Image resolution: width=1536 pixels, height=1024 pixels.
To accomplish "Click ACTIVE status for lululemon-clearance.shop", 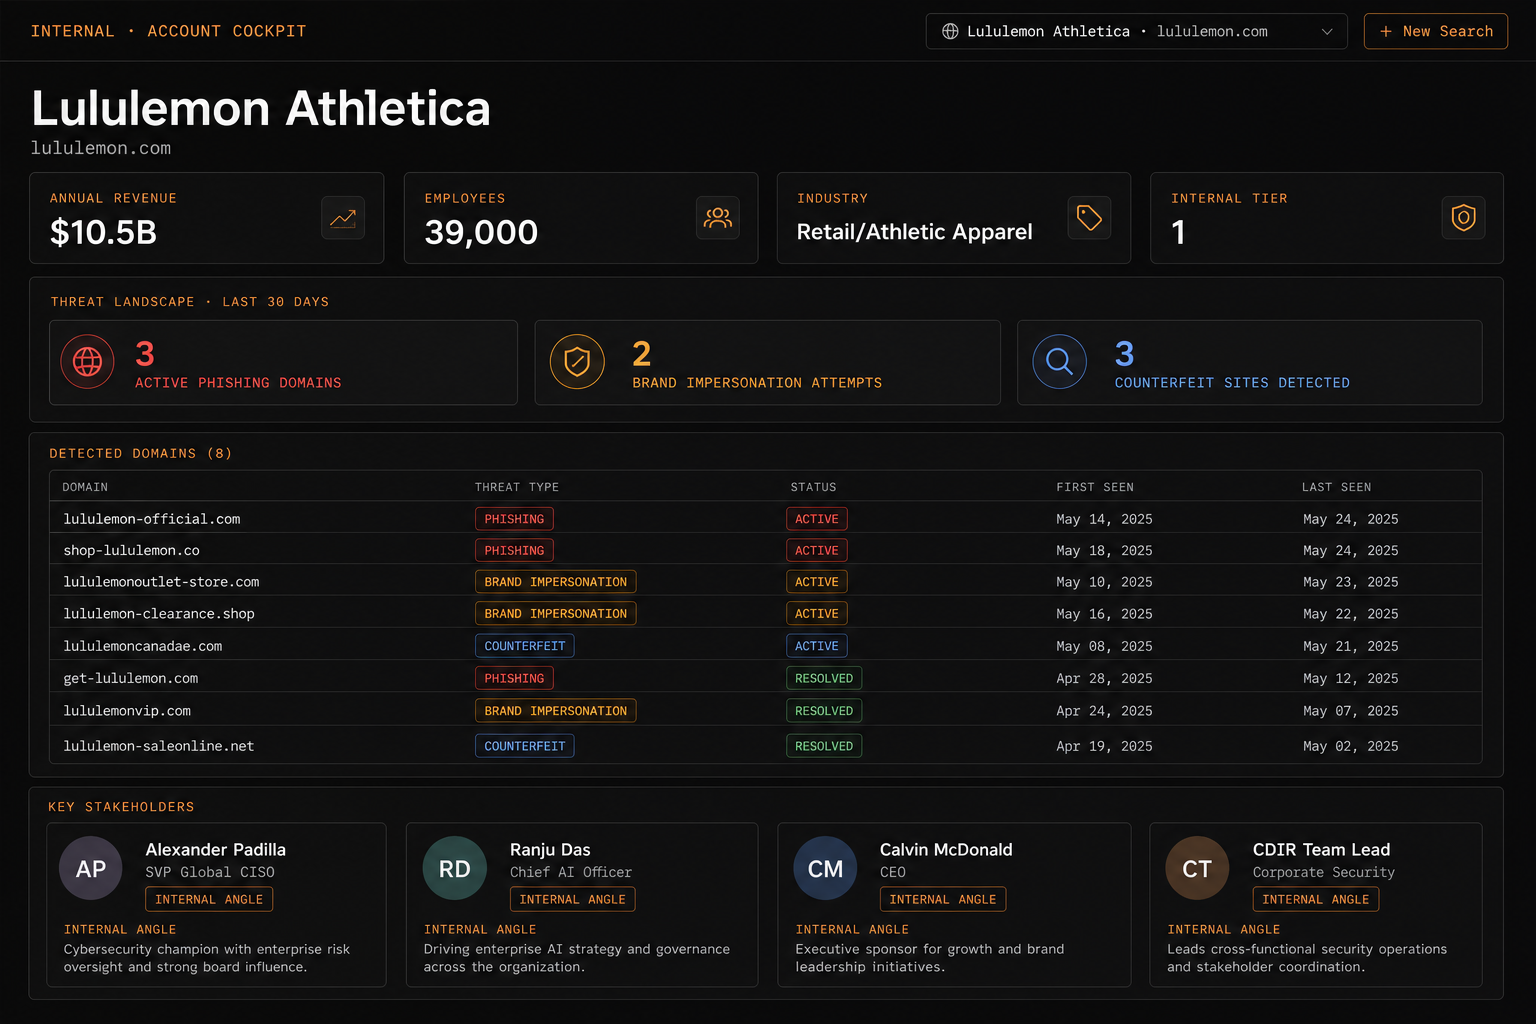I will coord(817,614).
